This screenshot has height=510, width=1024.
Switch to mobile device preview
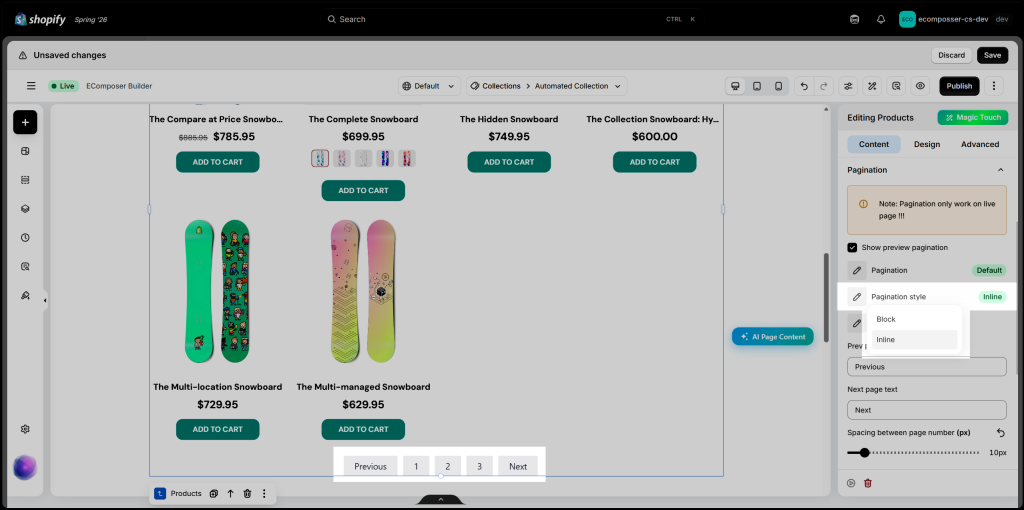(x=778, y=86)
